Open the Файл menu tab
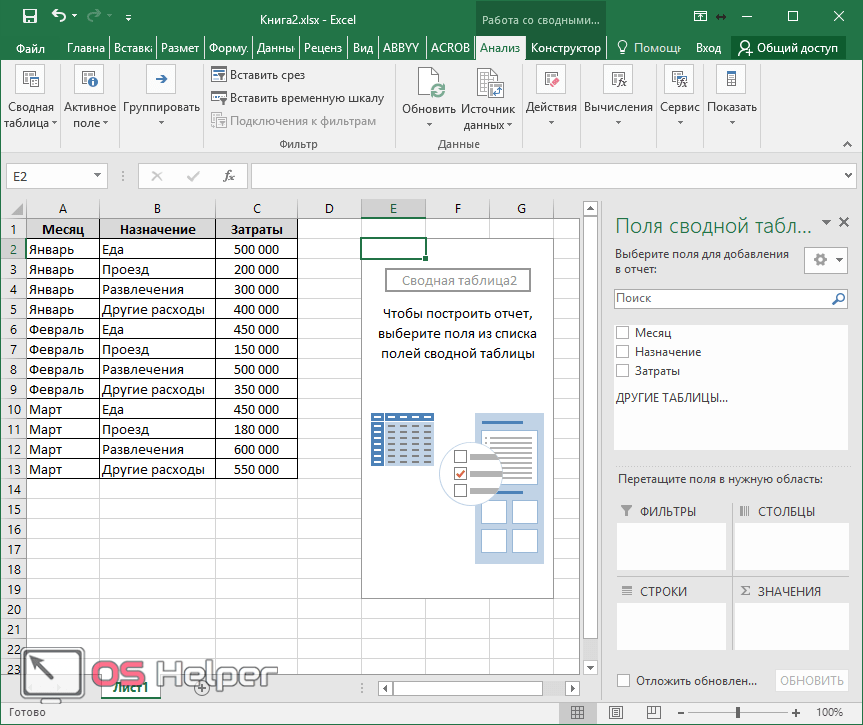 click(30, 48)
